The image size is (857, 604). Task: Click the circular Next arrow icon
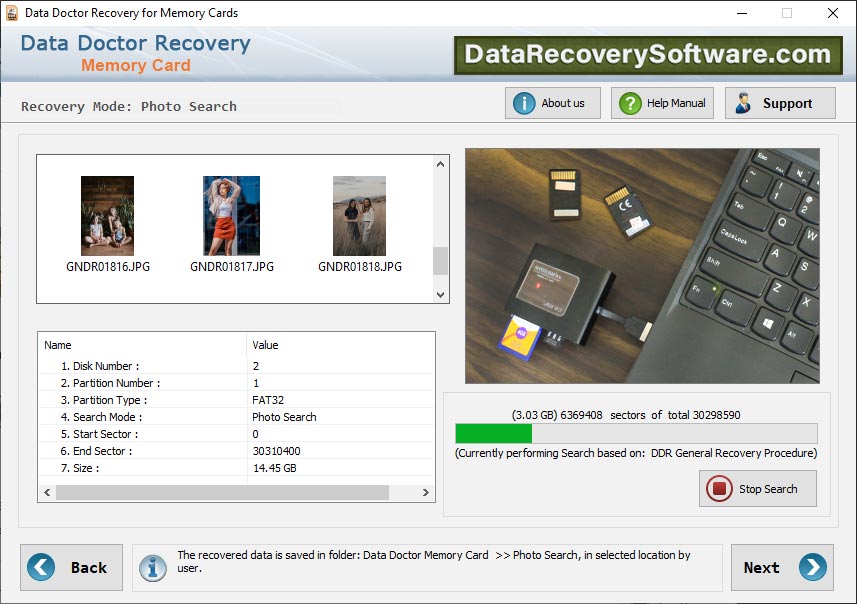pyautogui.click(x=811, y=567)
